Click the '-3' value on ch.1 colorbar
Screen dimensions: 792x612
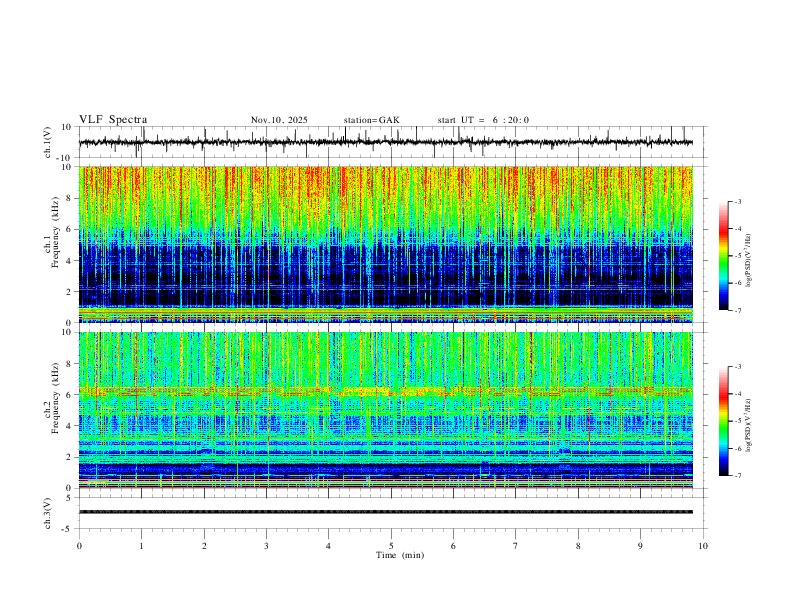pos(737,201)
